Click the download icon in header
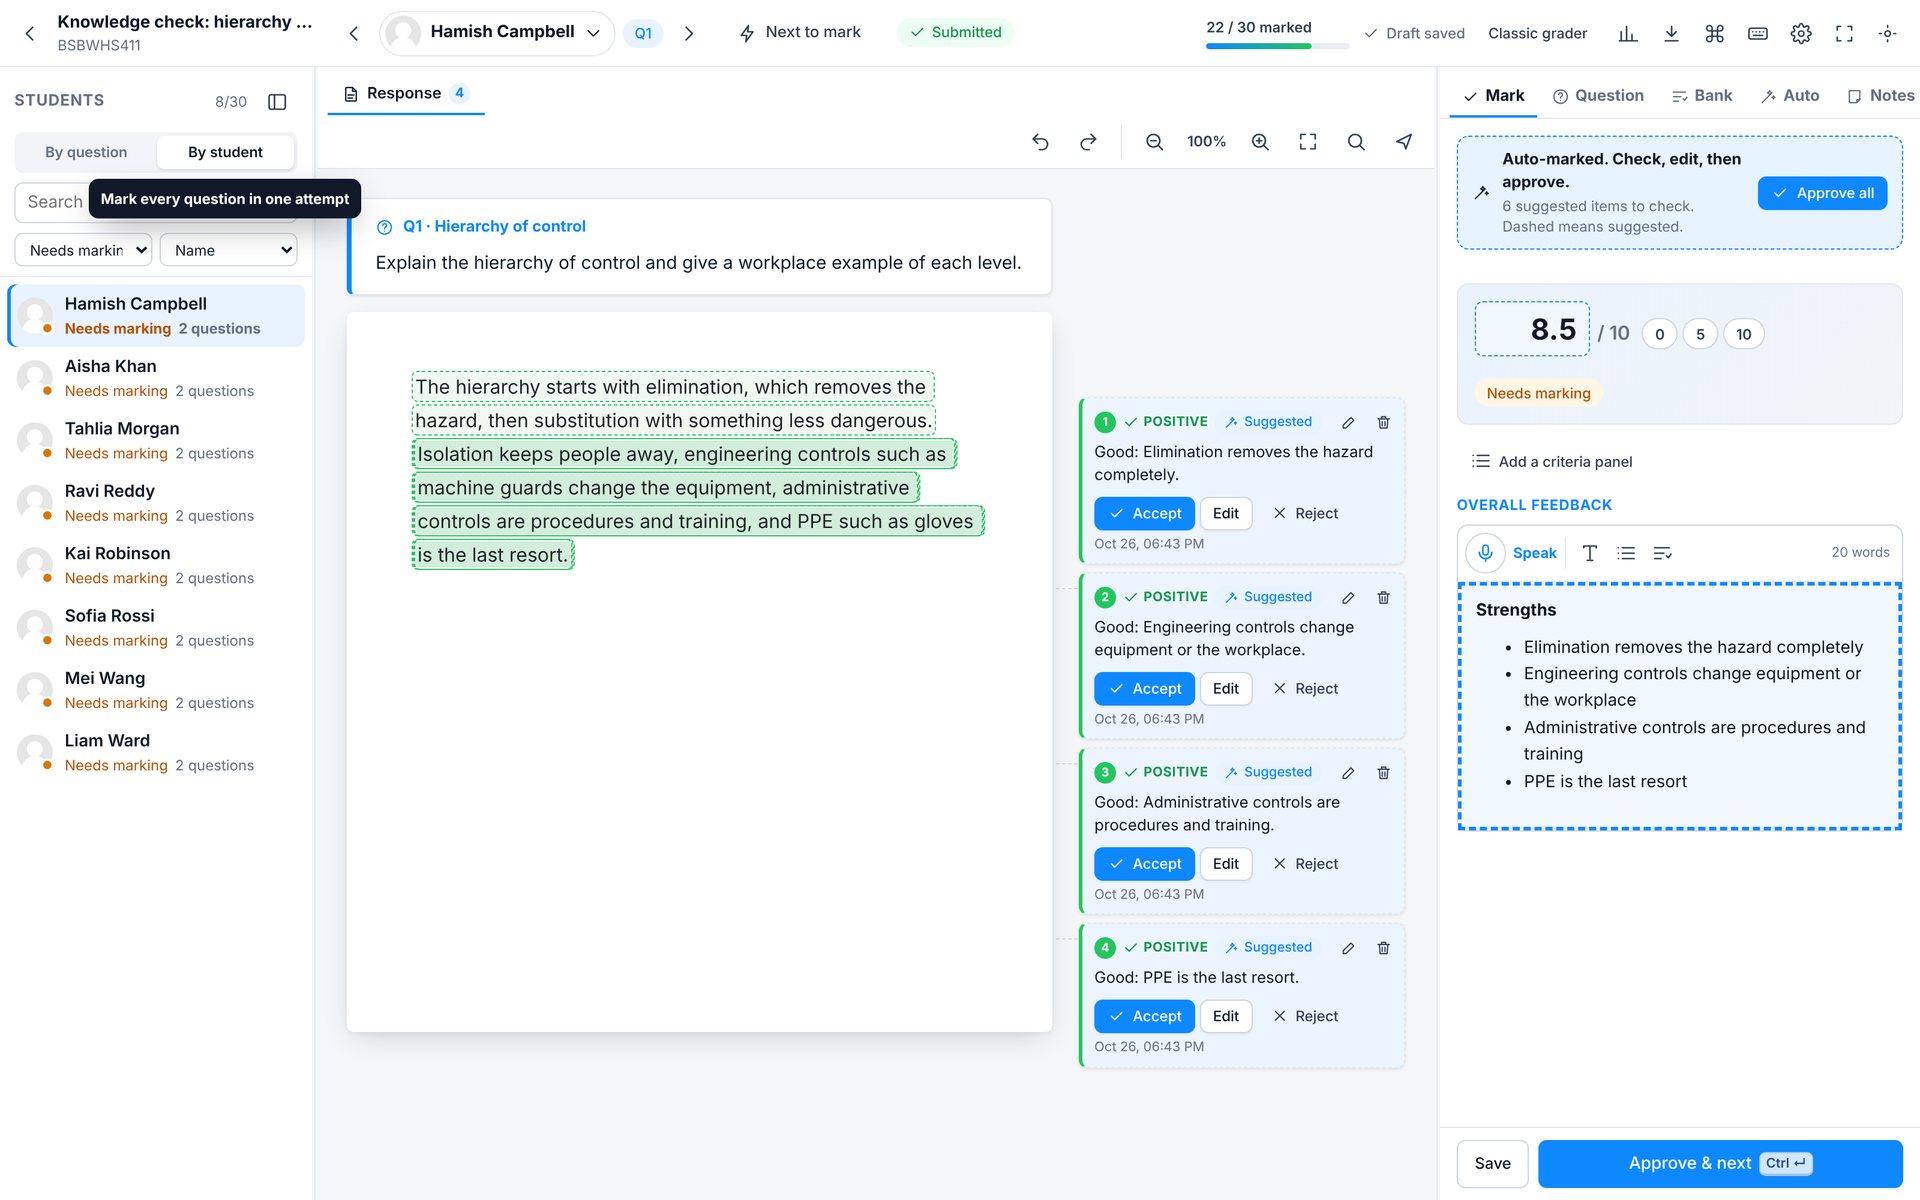Screen dimensions: 1920x1200 coord(1671,34)
